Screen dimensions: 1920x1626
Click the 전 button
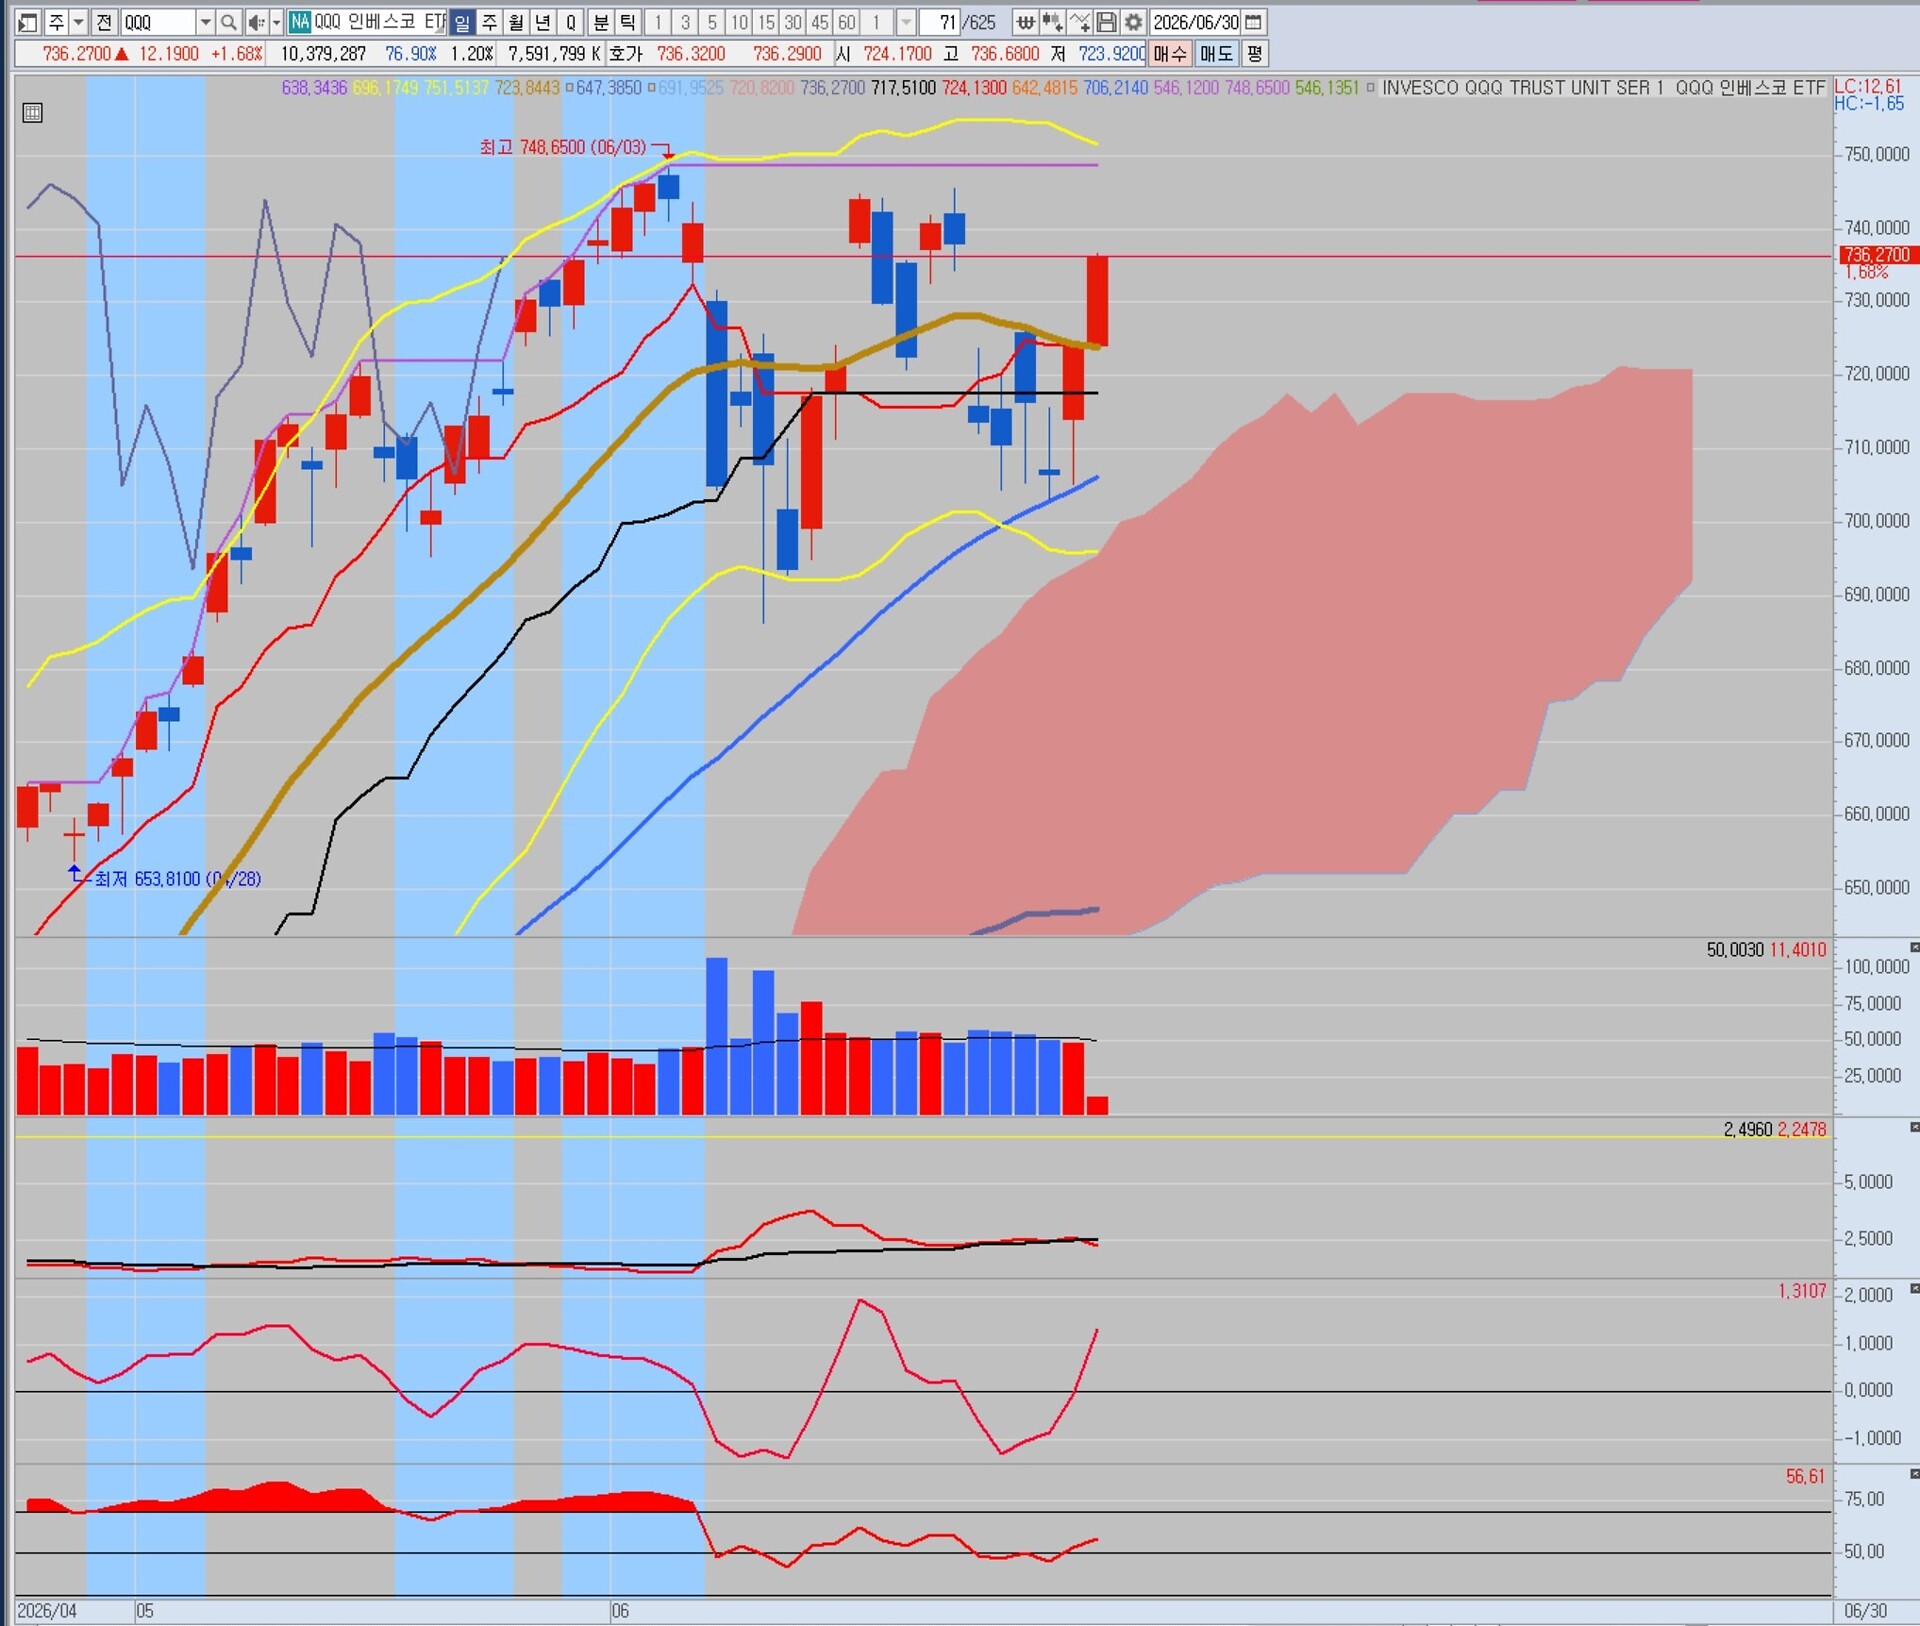pos(104,22)
